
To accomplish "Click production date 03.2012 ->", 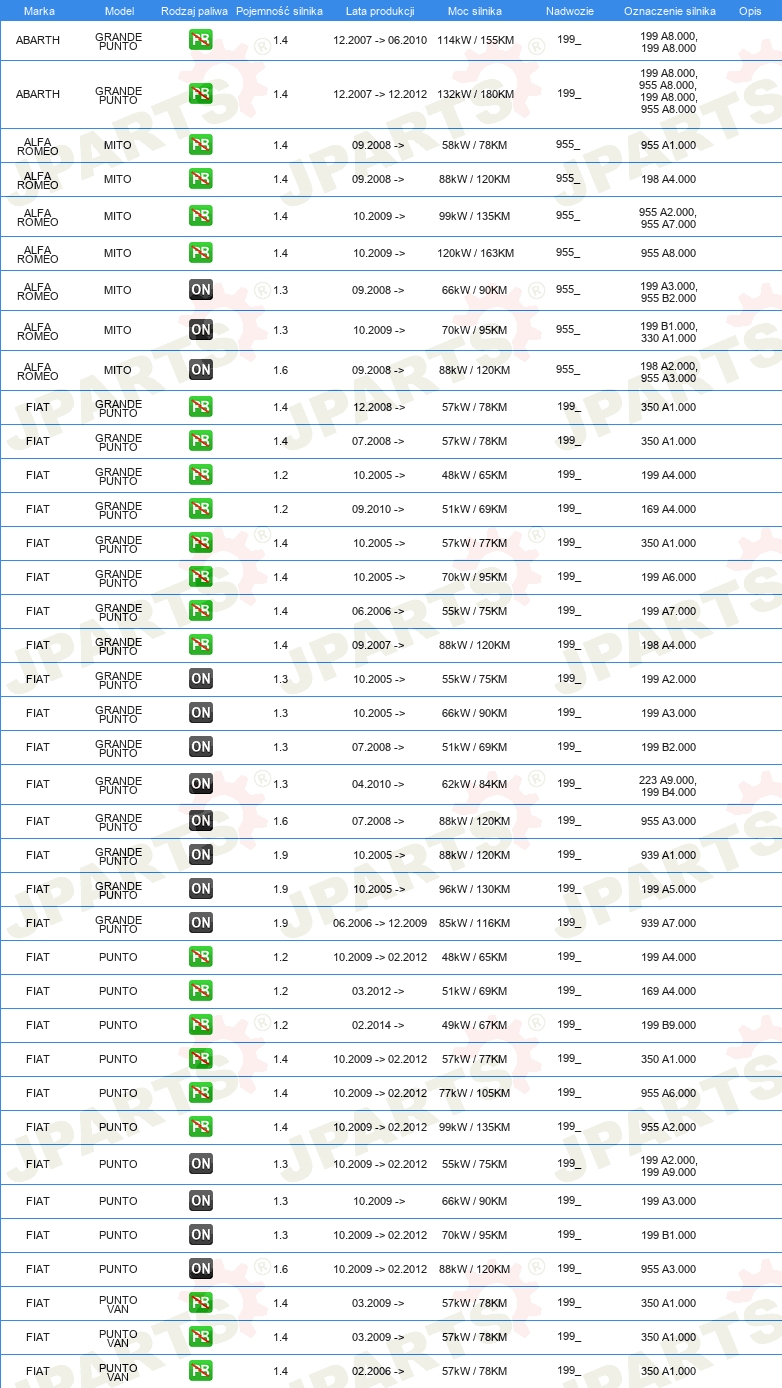I will (379, 991).
